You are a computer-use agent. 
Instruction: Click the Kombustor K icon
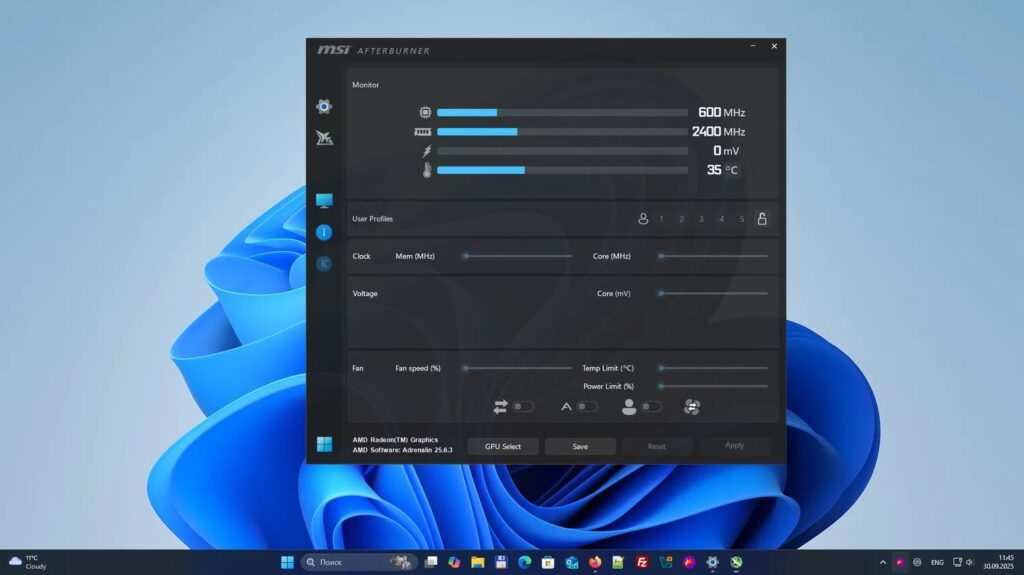pos(324,264)
